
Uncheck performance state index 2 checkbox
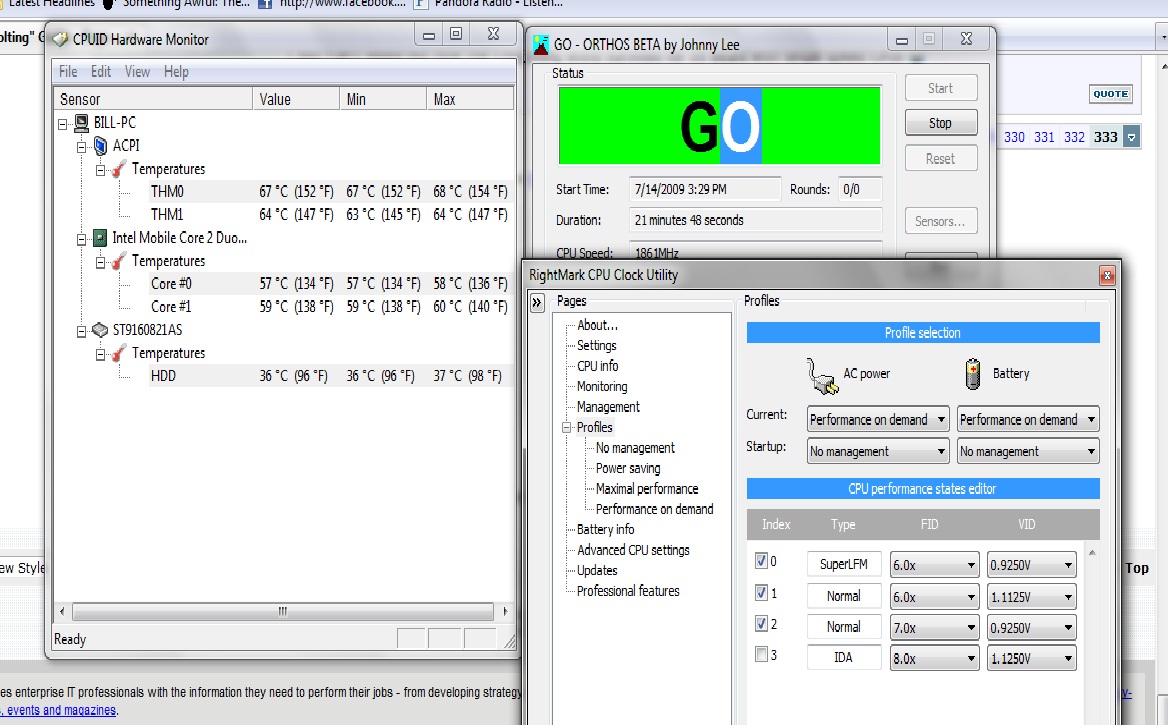pos(761,623)
